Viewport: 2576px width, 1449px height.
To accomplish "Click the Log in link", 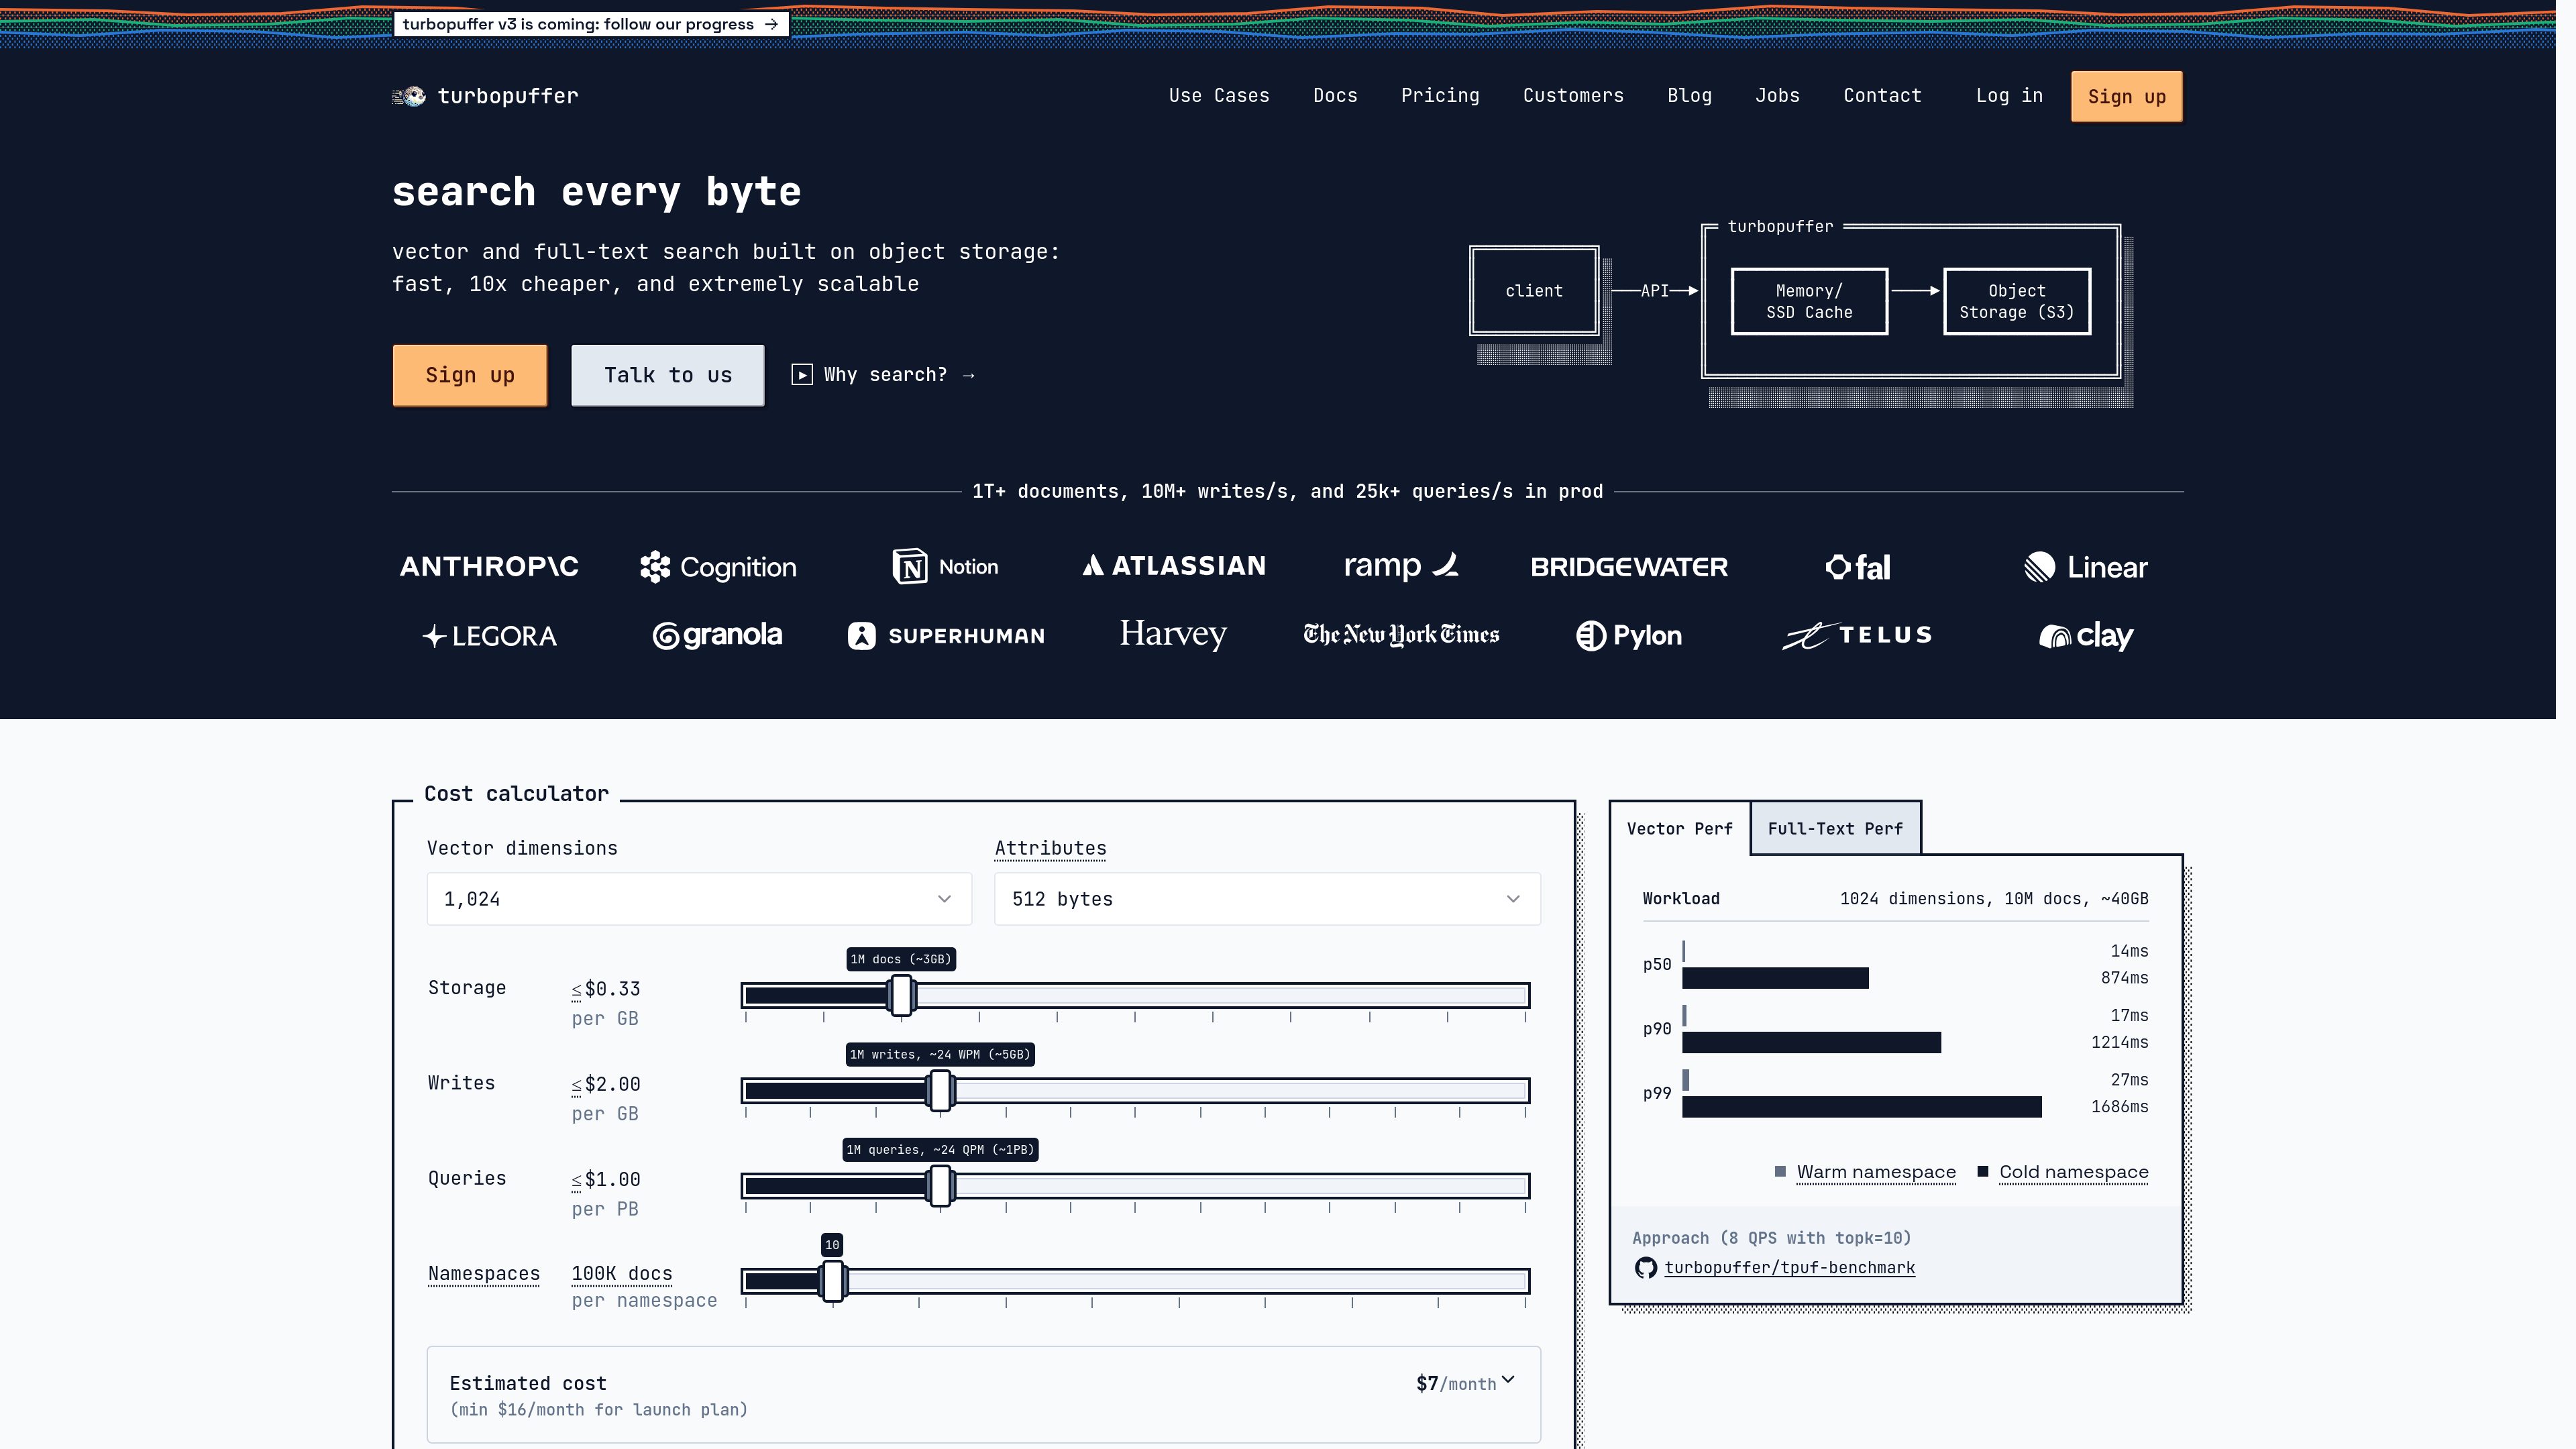I will [x=2009, y=96].
